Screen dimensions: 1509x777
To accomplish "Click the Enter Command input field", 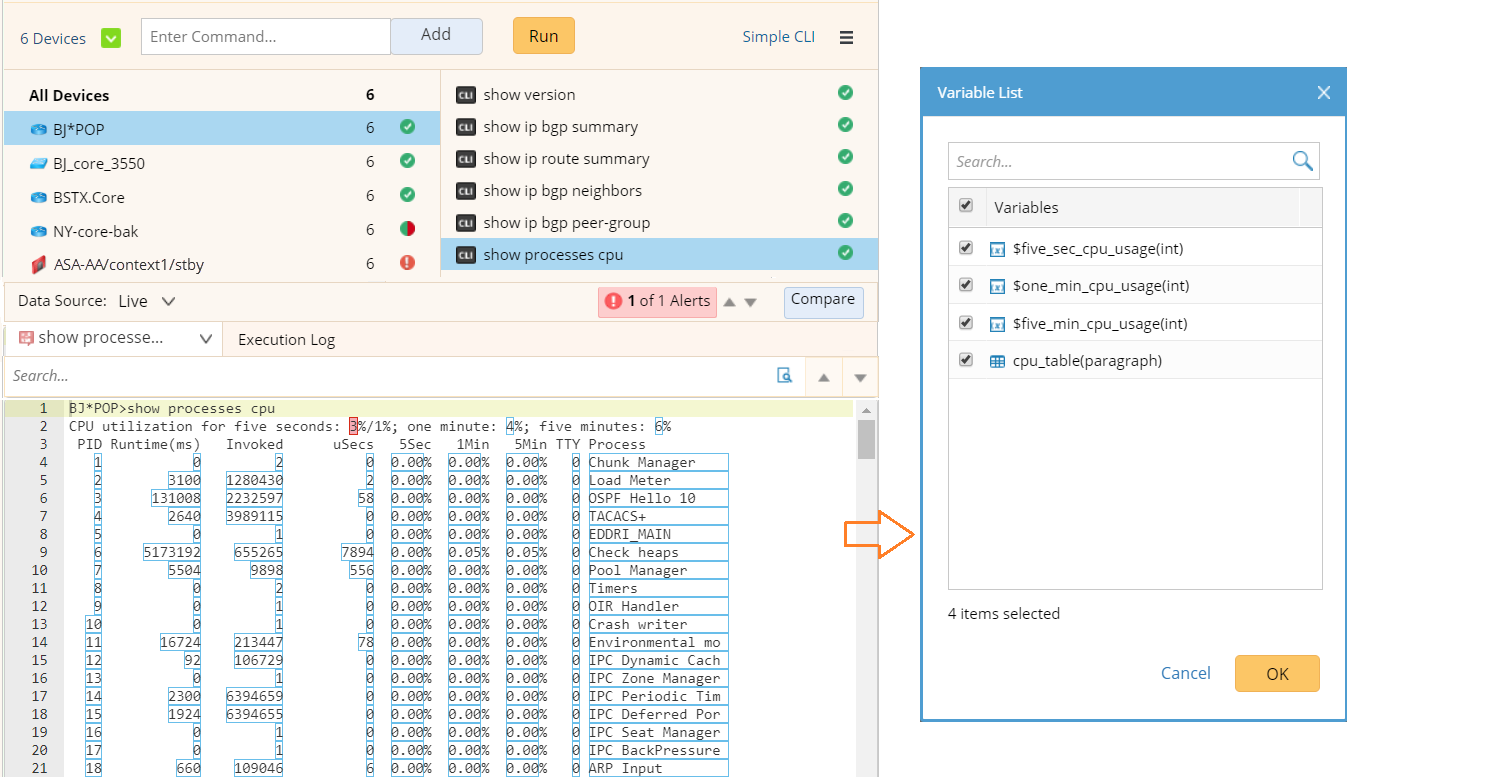I will click(265, 37).
